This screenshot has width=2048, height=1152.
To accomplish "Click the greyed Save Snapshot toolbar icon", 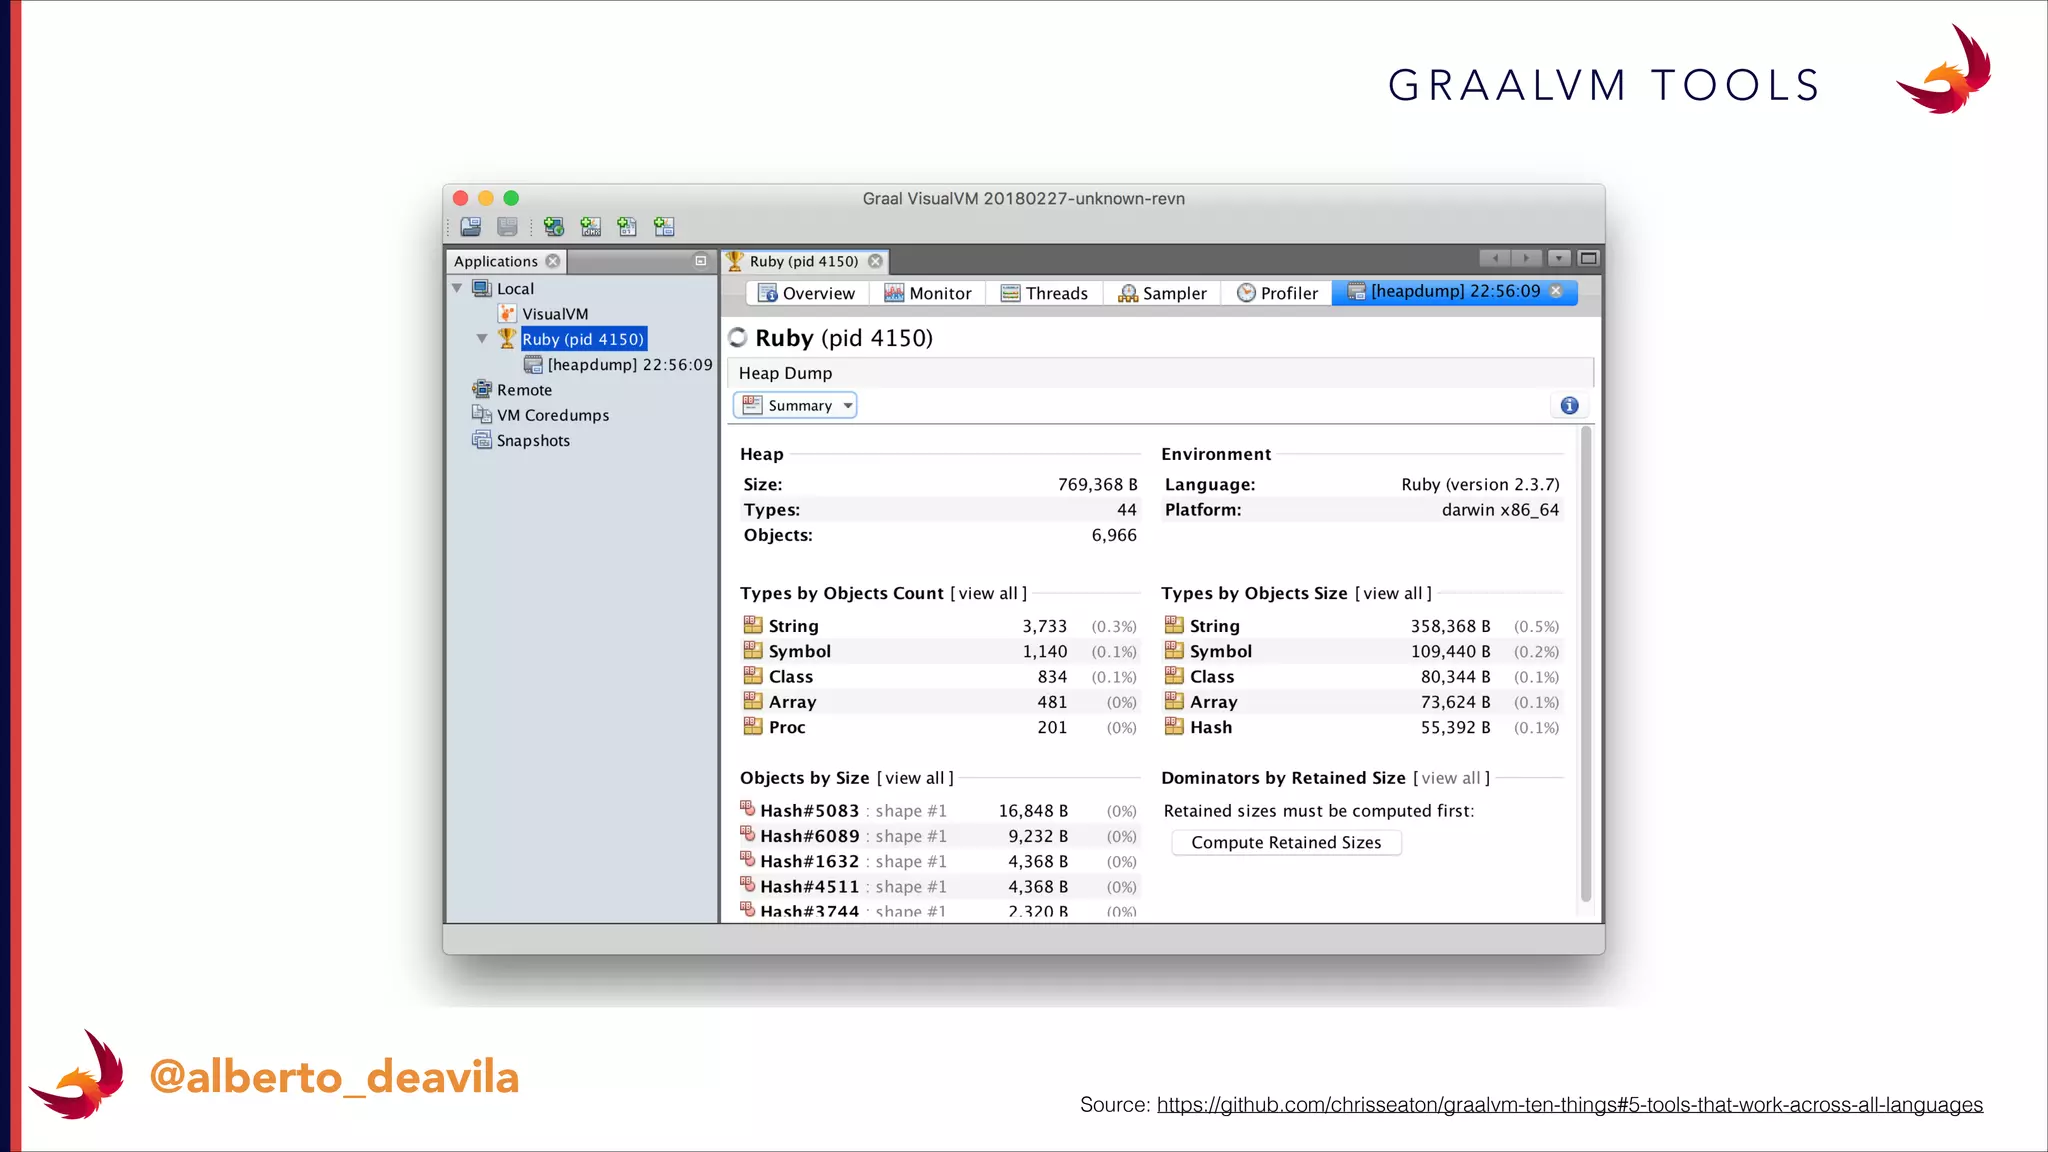I will (x=508, y=227).
